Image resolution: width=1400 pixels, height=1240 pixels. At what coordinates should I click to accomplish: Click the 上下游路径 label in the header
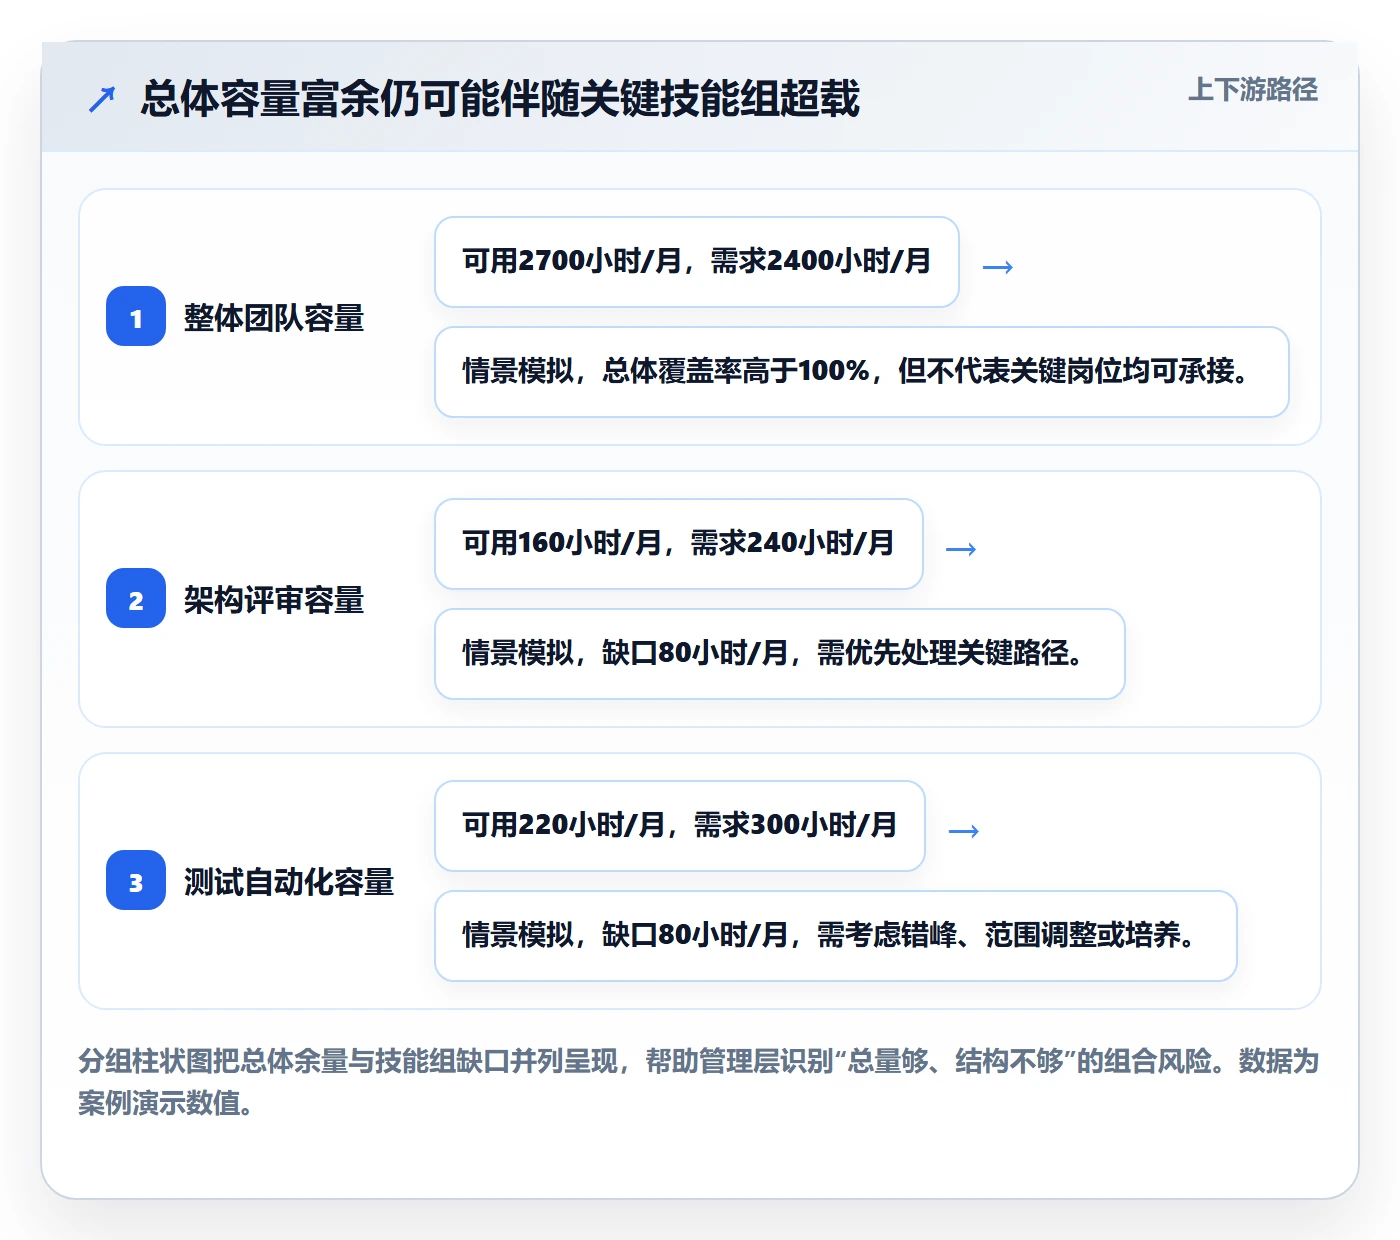tap(1252, 90)
